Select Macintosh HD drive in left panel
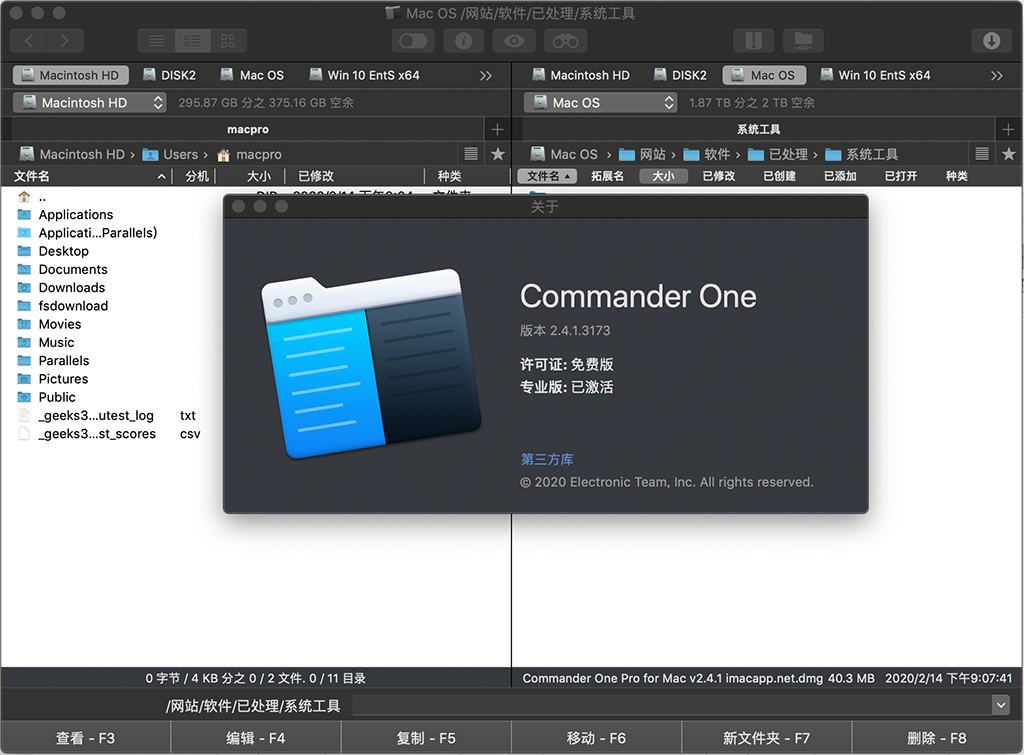 click(x=71, y=75)
